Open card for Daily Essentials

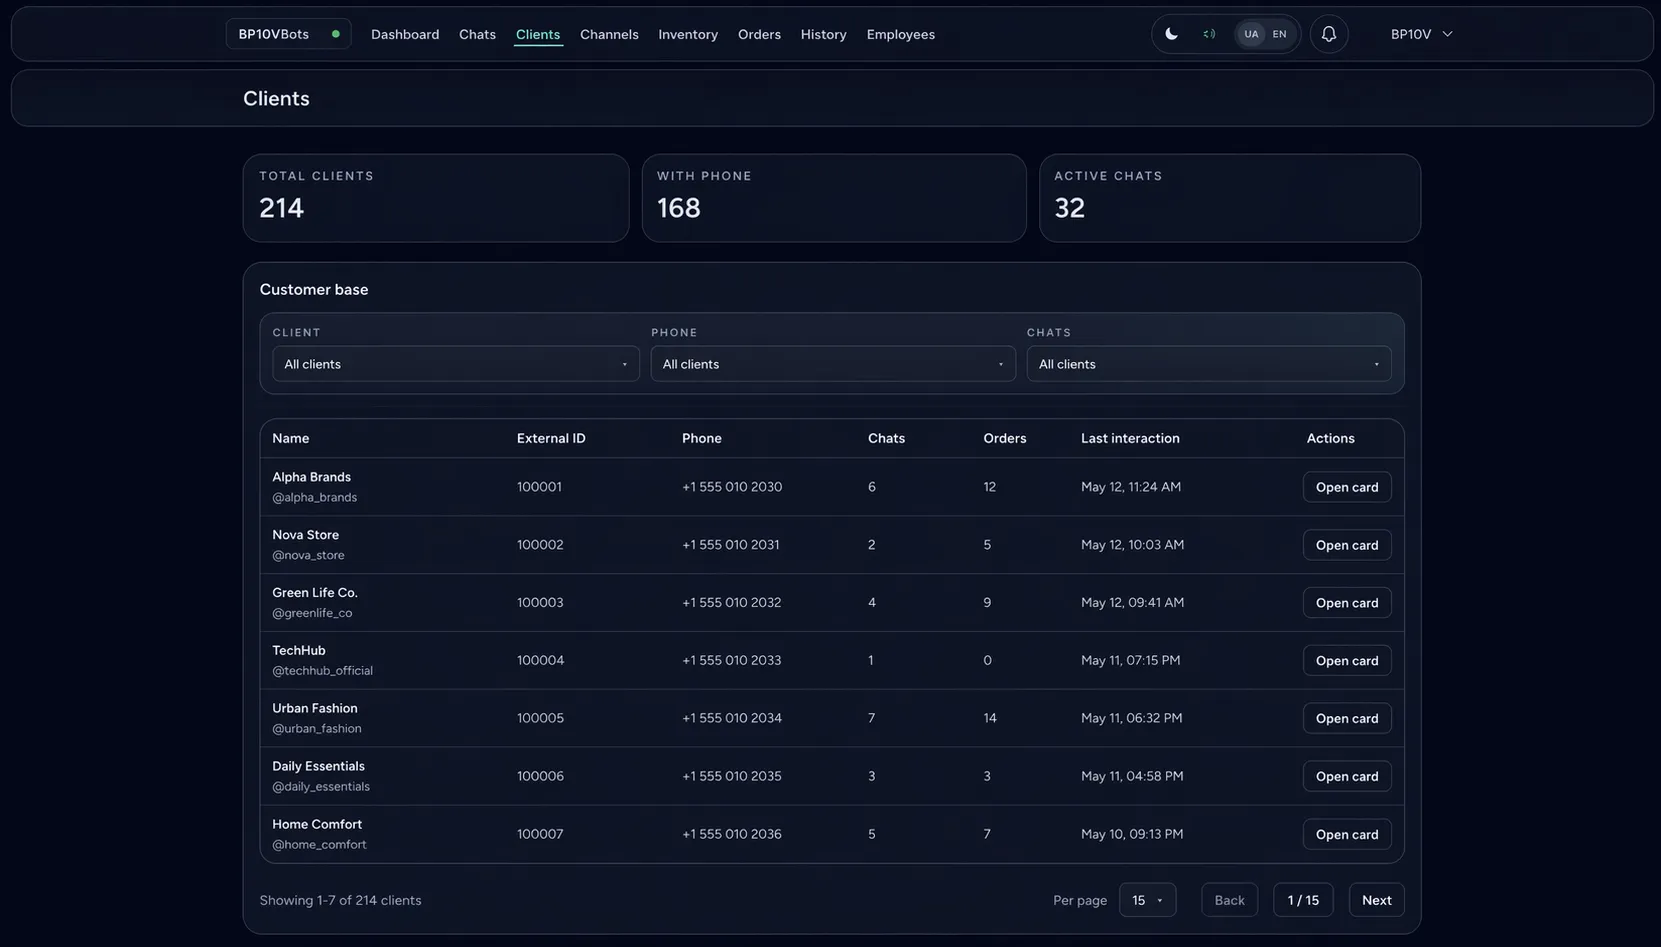coord(1347,776)
